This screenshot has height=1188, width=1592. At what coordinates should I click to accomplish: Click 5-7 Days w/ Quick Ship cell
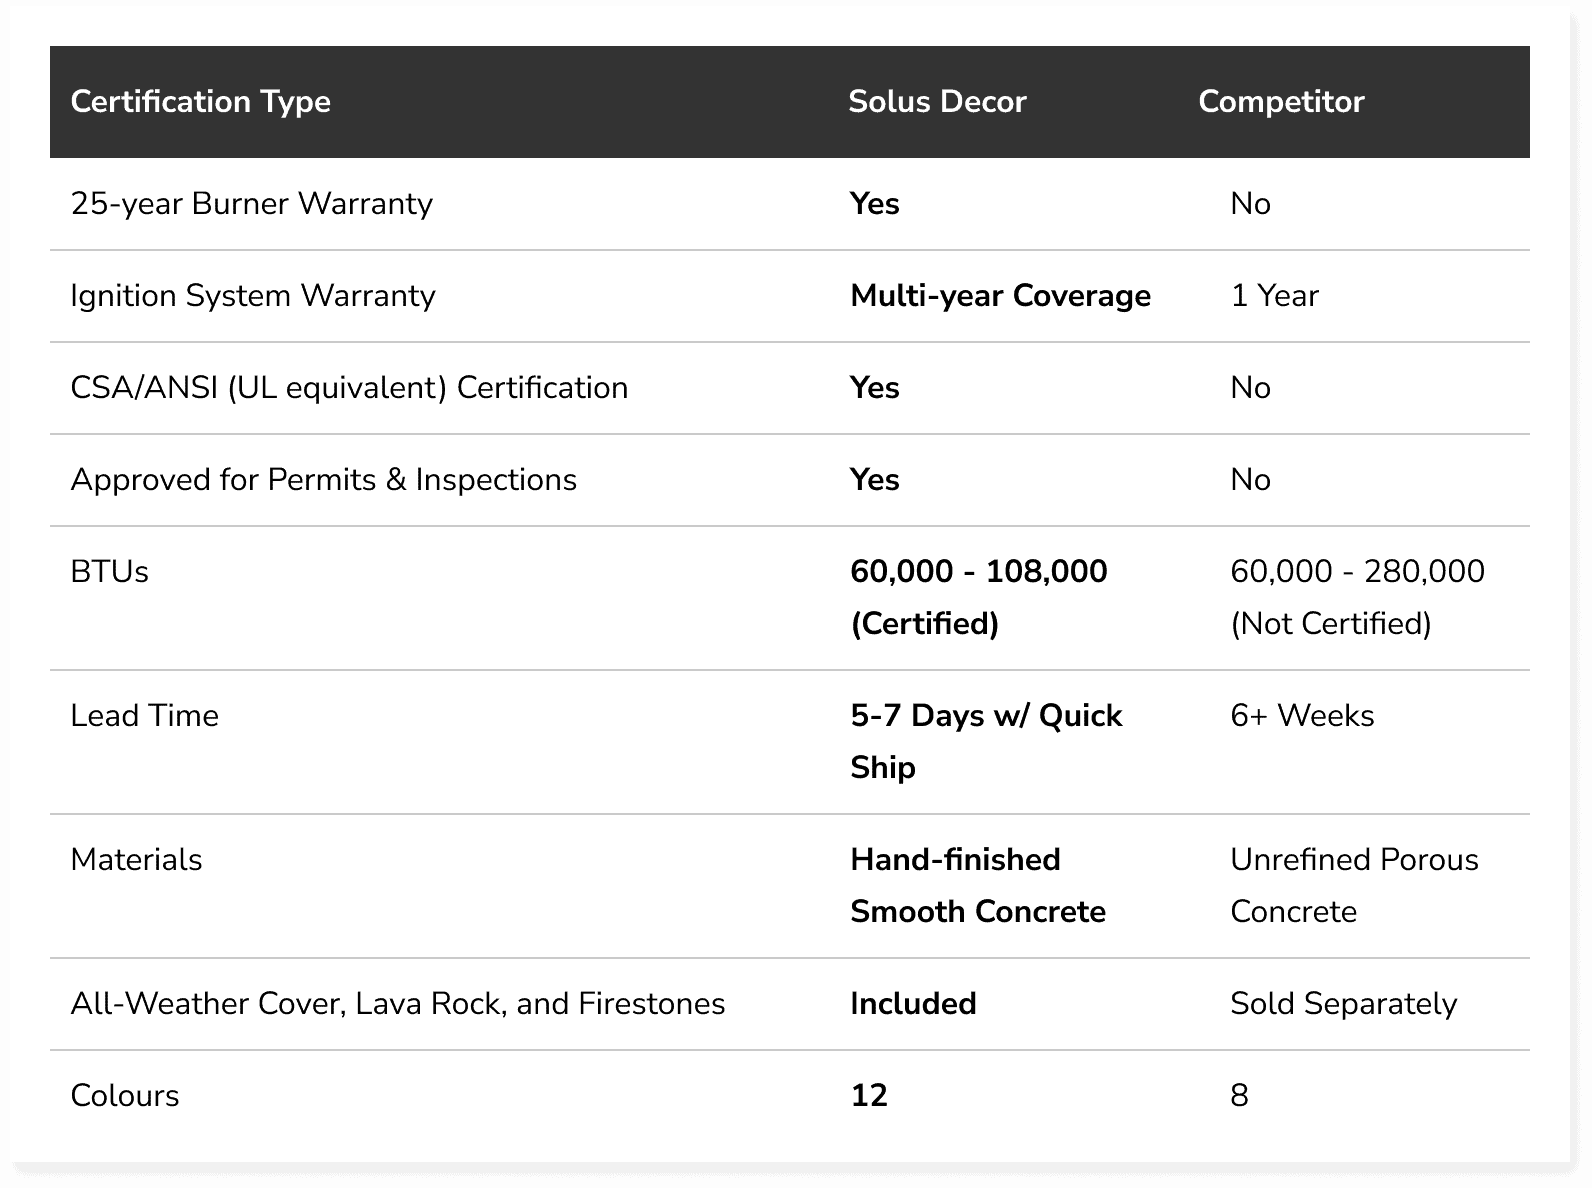(x=985, y=741)
